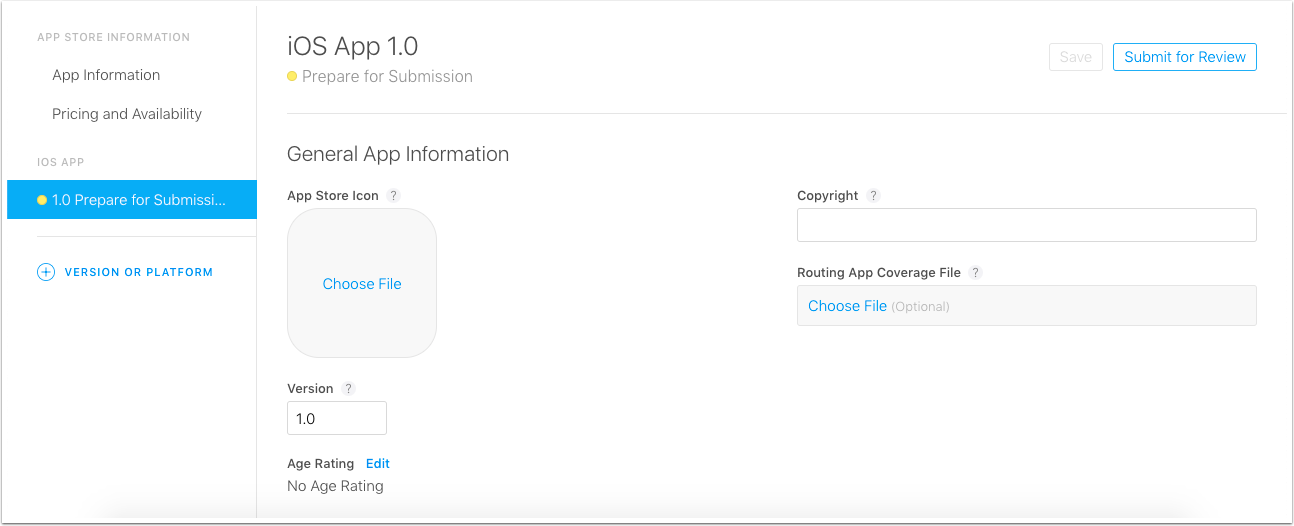Click the 'APP STORE INFORMATION' section label
Screen dimensions: 1294x526
pos(113,37)
